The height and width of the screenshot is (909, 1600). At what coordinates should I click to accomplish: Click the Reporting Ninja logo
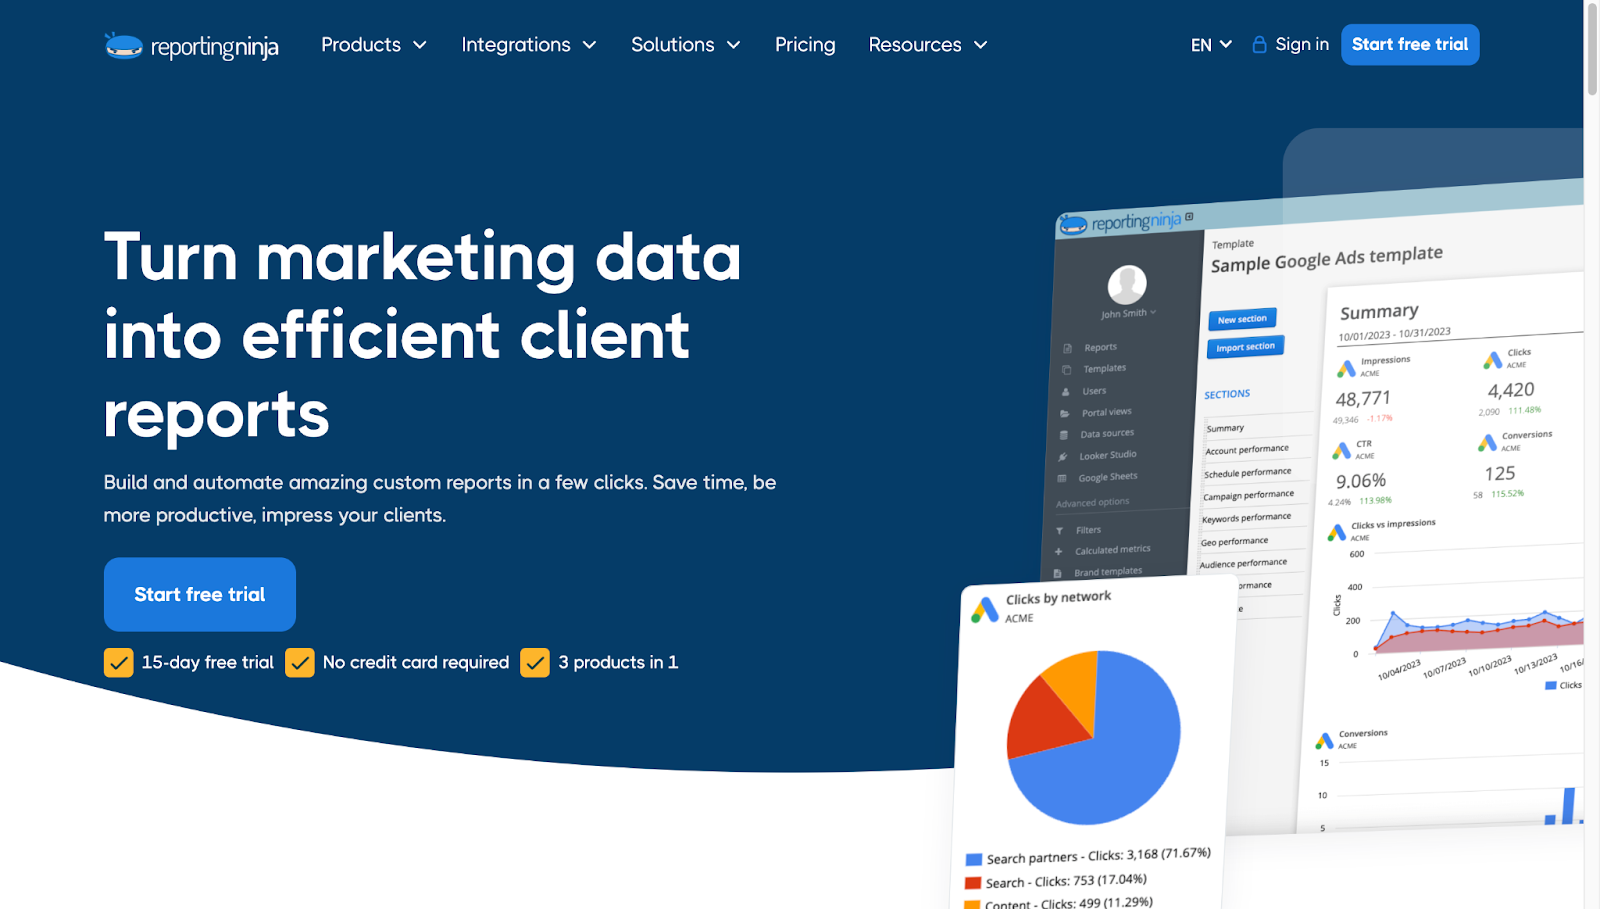[192, 46]
